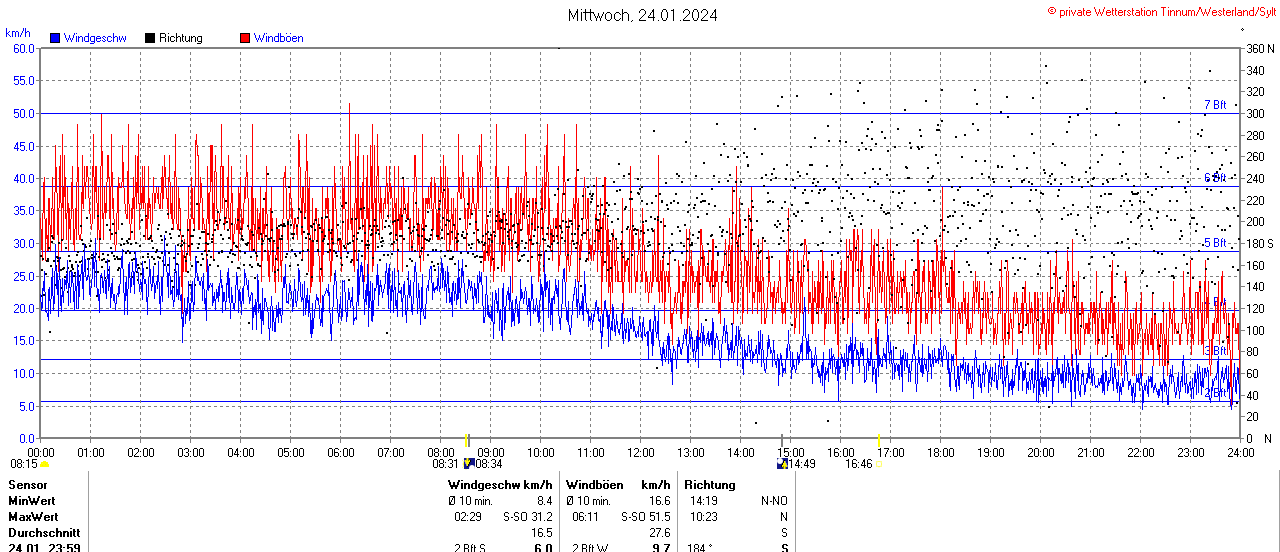Click the red Windböen legend swatch
Image resolution: width=1280 pixels, height=552 pixels.
245,38
